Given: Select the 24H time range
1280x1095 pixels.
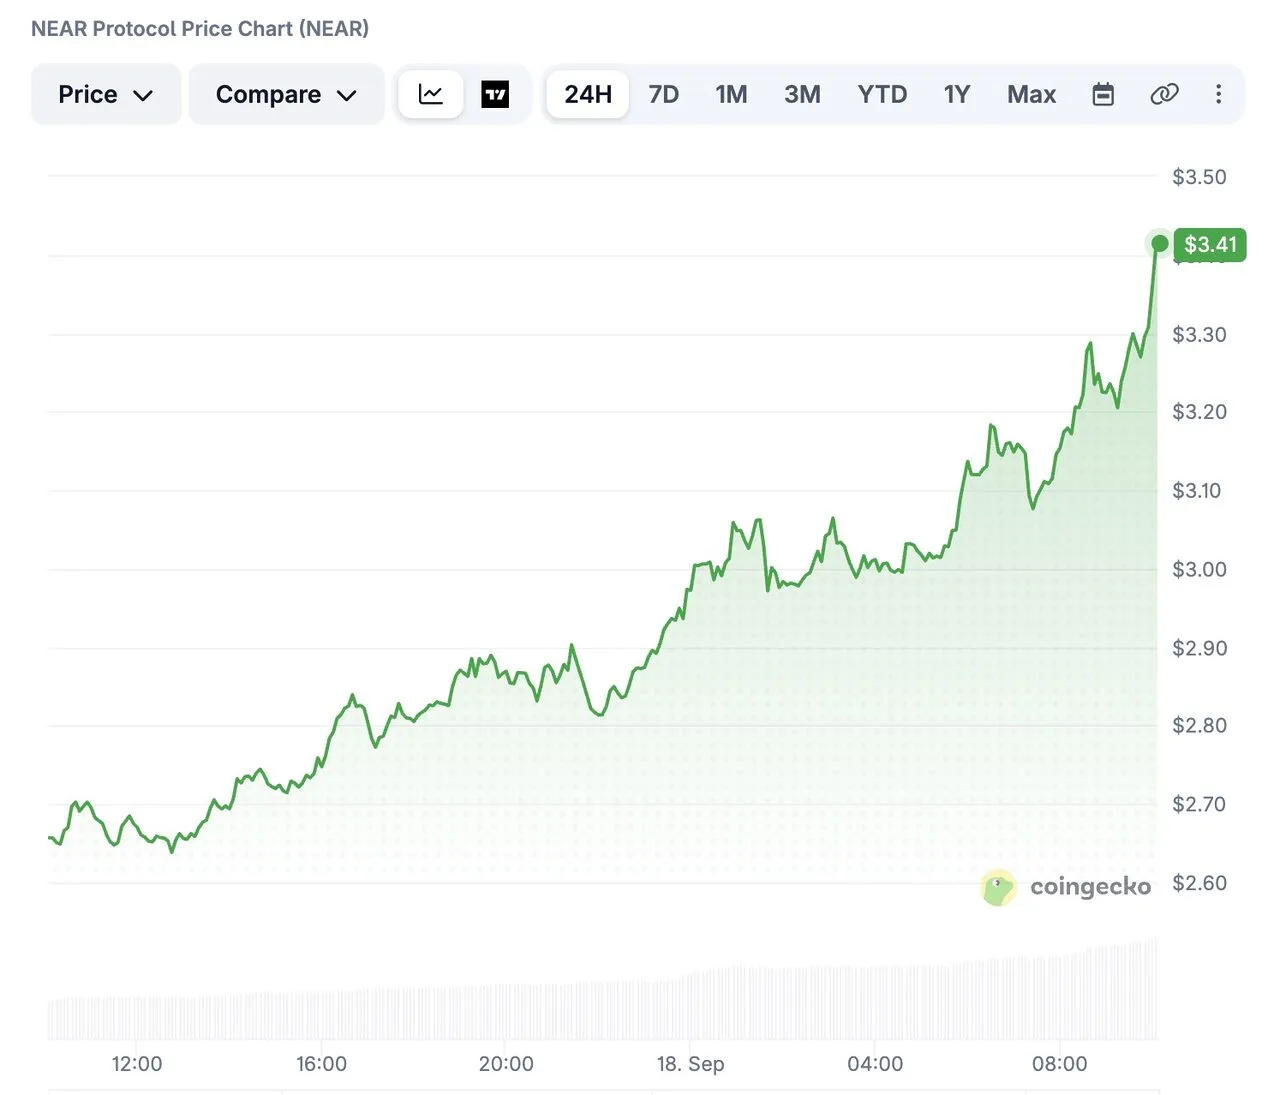Looking at the screenshot, I should (588, 95).
